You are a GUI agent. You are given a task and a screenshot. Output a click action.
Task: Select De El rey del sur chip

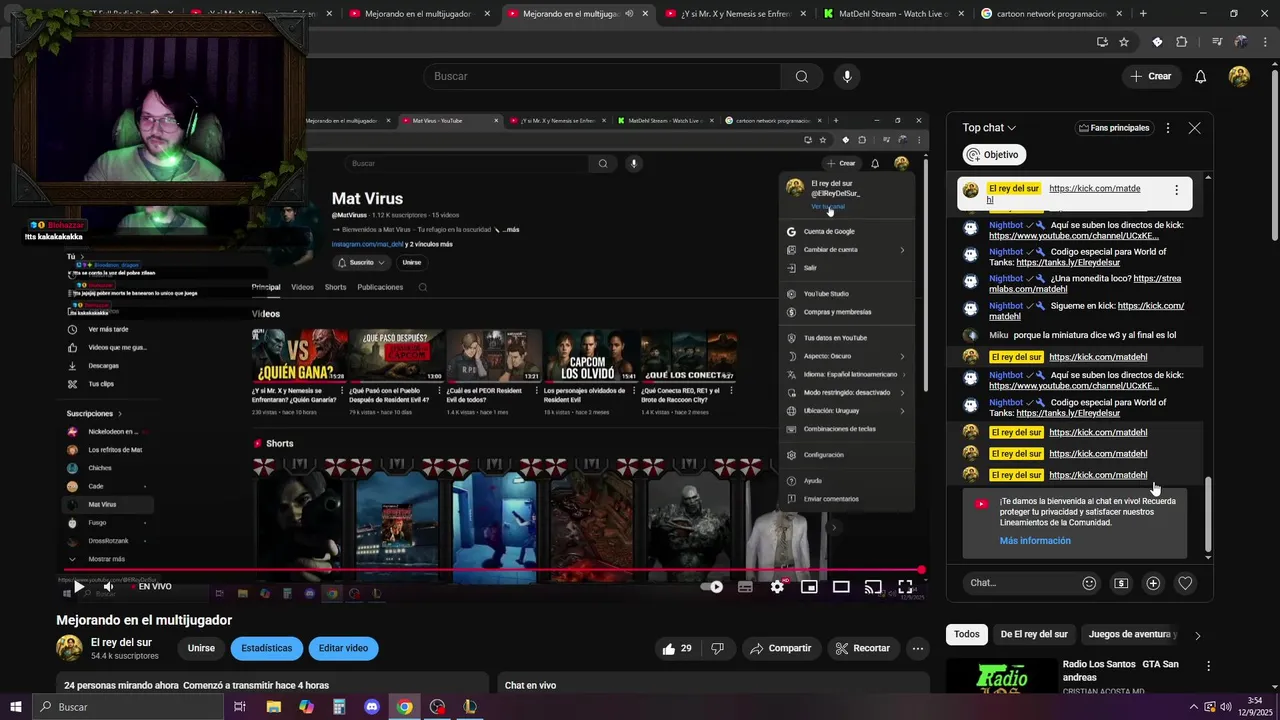1034,634
